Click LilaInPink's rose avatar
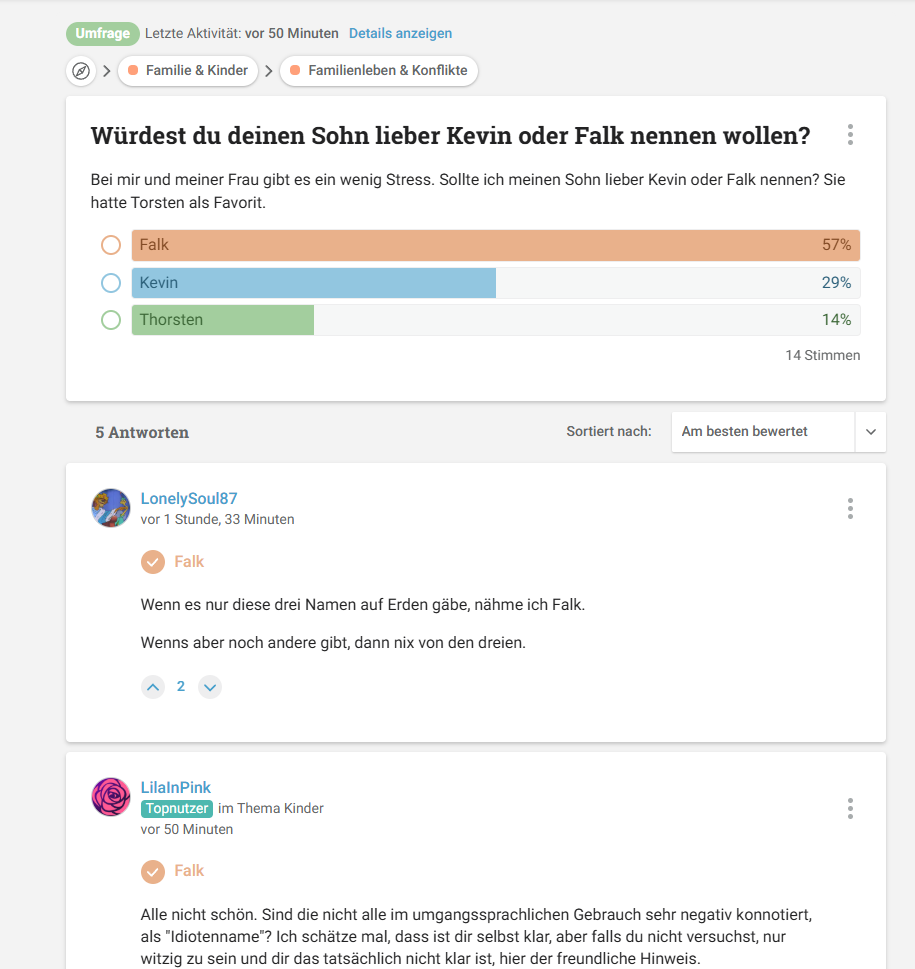 tap(111, 797)
